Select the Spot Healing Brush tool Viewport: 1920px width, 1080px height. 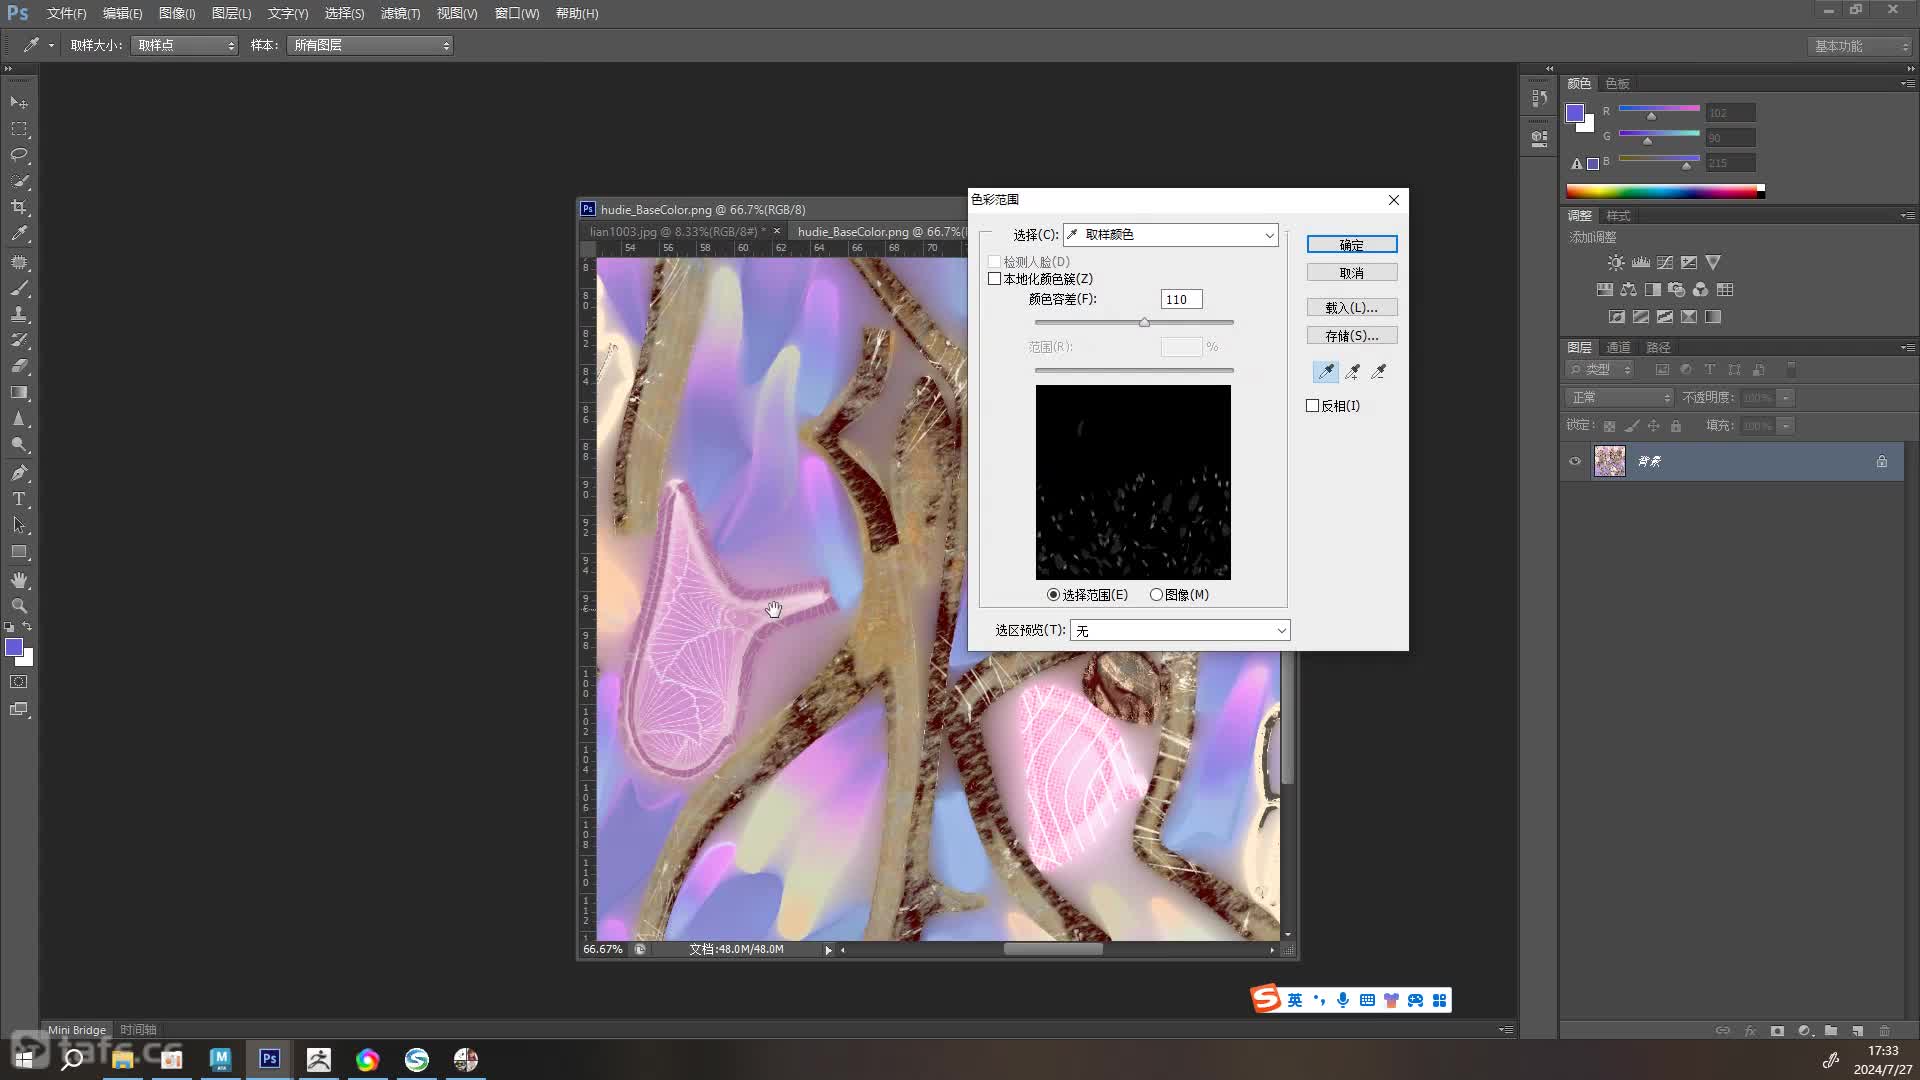point(19,262)
